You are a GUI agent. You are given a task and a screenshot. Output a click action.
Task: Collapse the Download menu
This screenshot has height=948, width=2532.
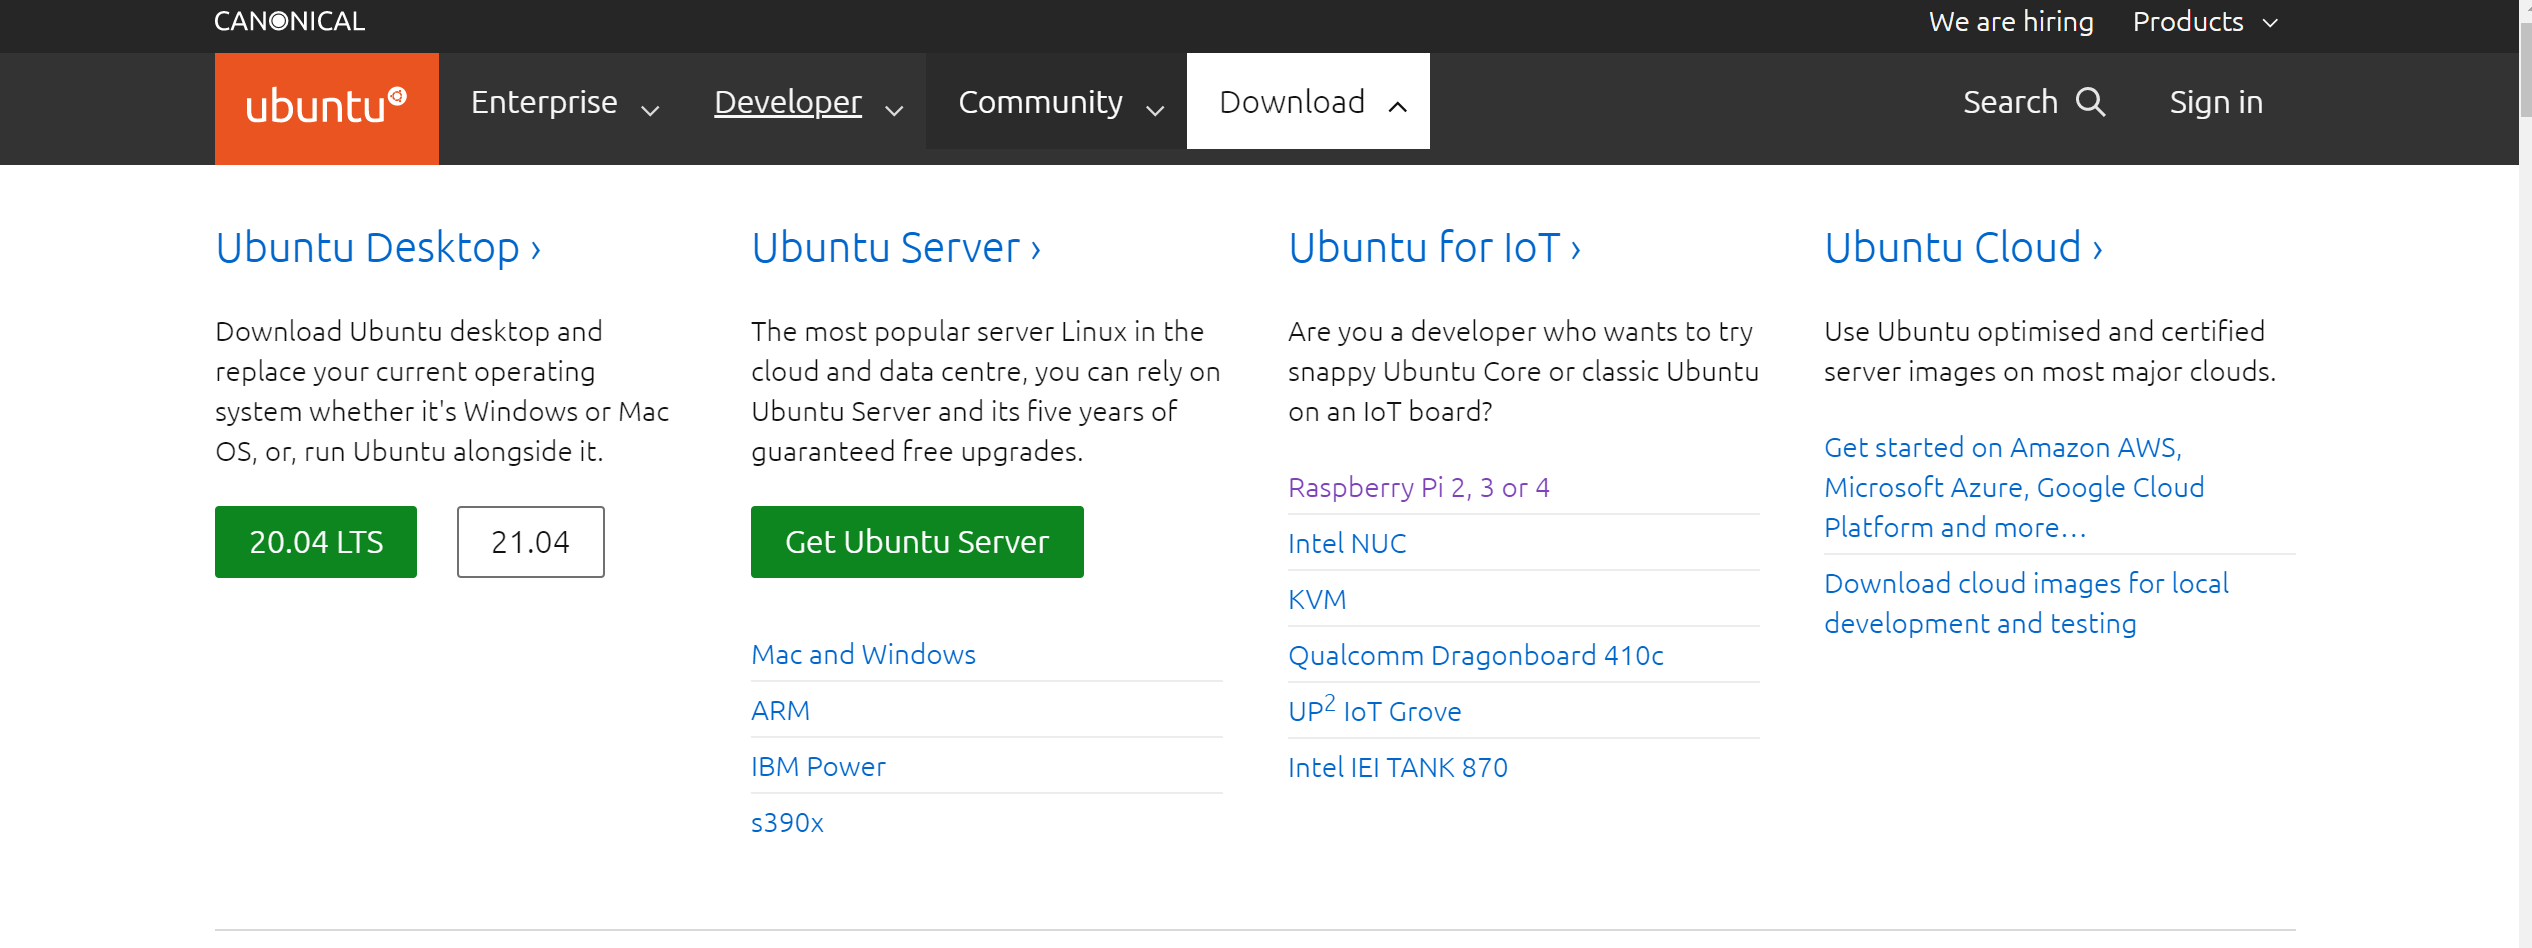click(1398, 103)
